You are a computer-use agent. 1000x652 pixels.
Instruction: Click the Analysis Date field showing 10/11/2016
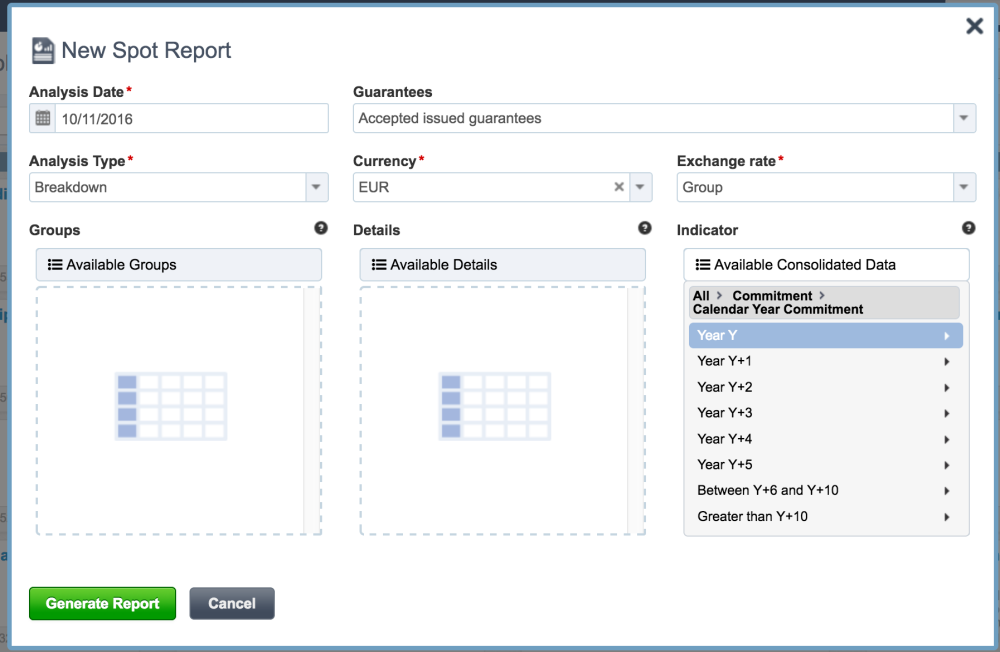(x=191, y=119)
